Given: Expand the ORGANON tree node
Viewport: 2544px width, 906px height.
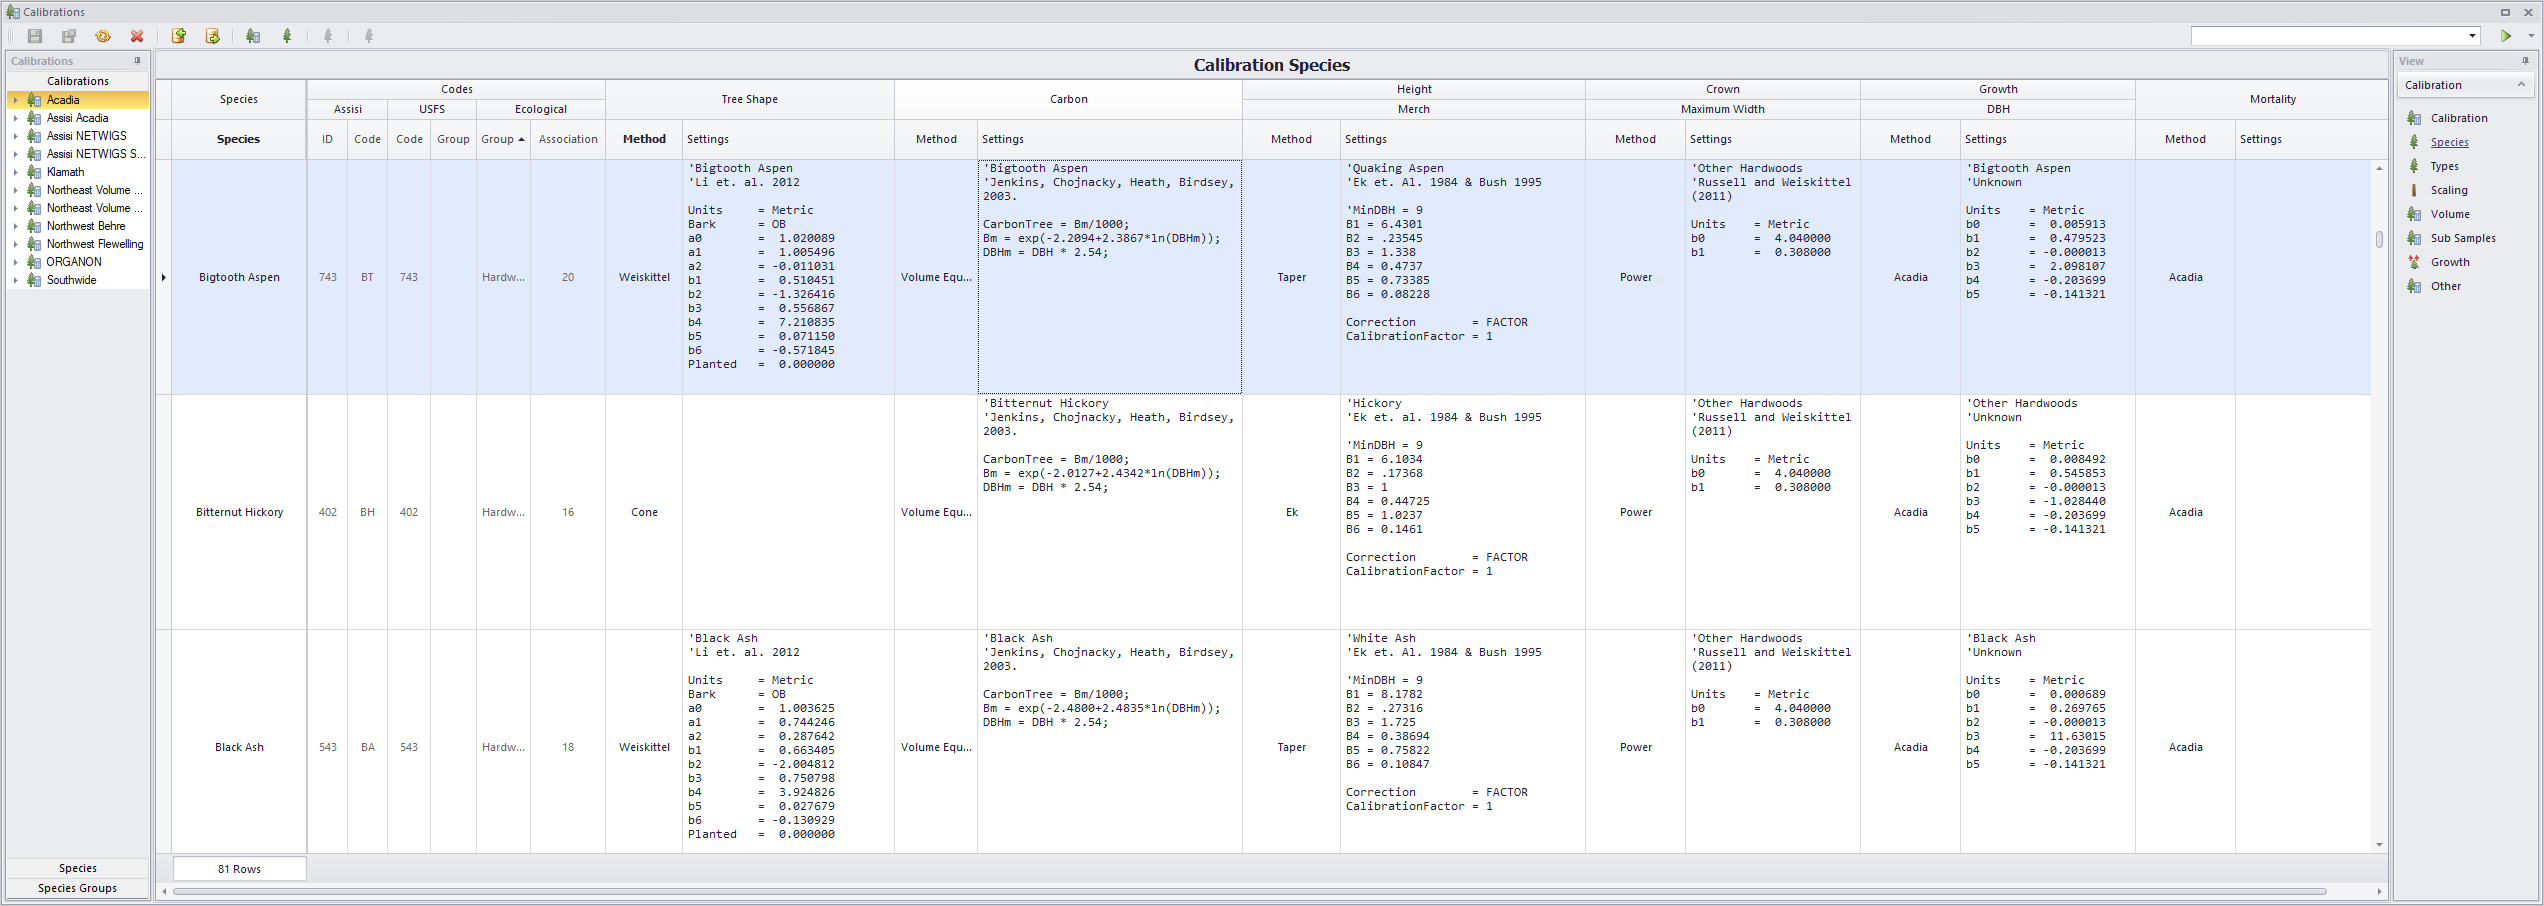Looking at the screenshot, I should point(16,262).
